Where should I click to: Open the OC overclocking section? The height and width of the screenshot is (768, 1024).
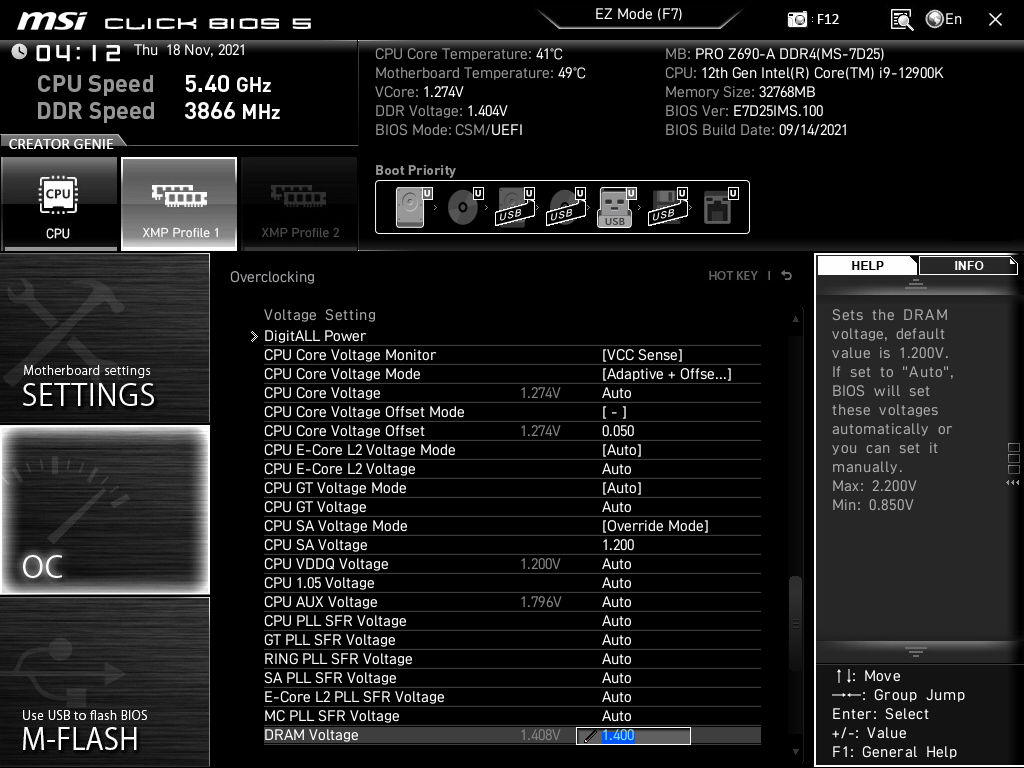coord(104,509)
